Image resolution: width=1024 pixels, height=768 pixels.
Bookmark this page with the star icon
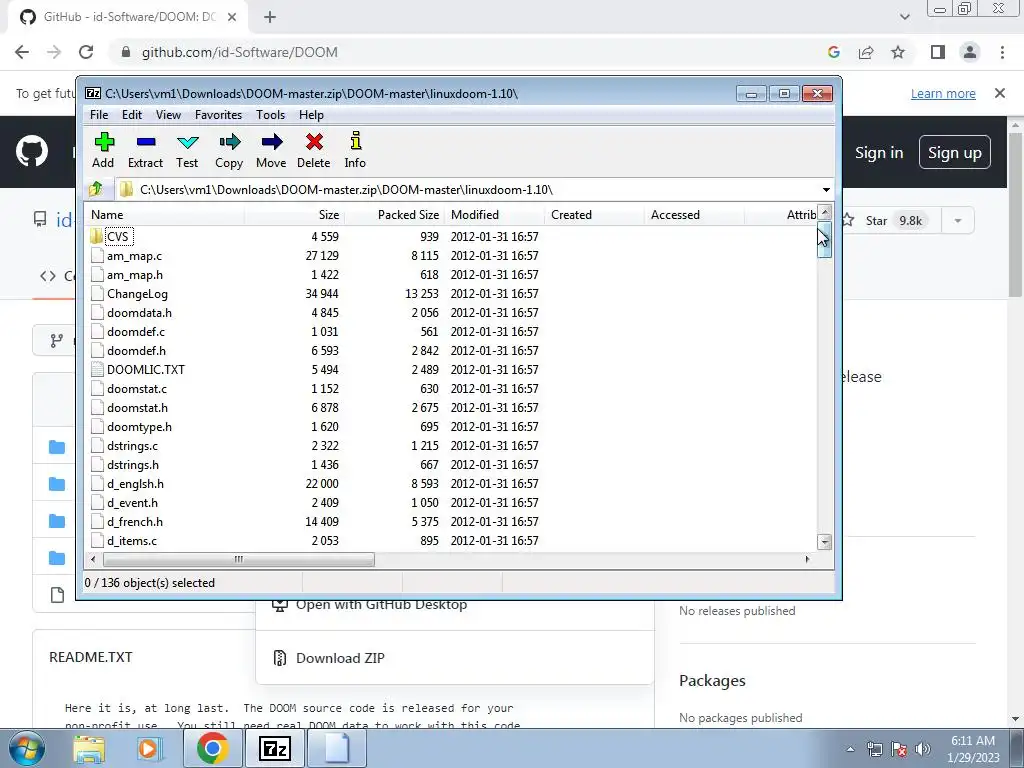click(x=898, y=52)
